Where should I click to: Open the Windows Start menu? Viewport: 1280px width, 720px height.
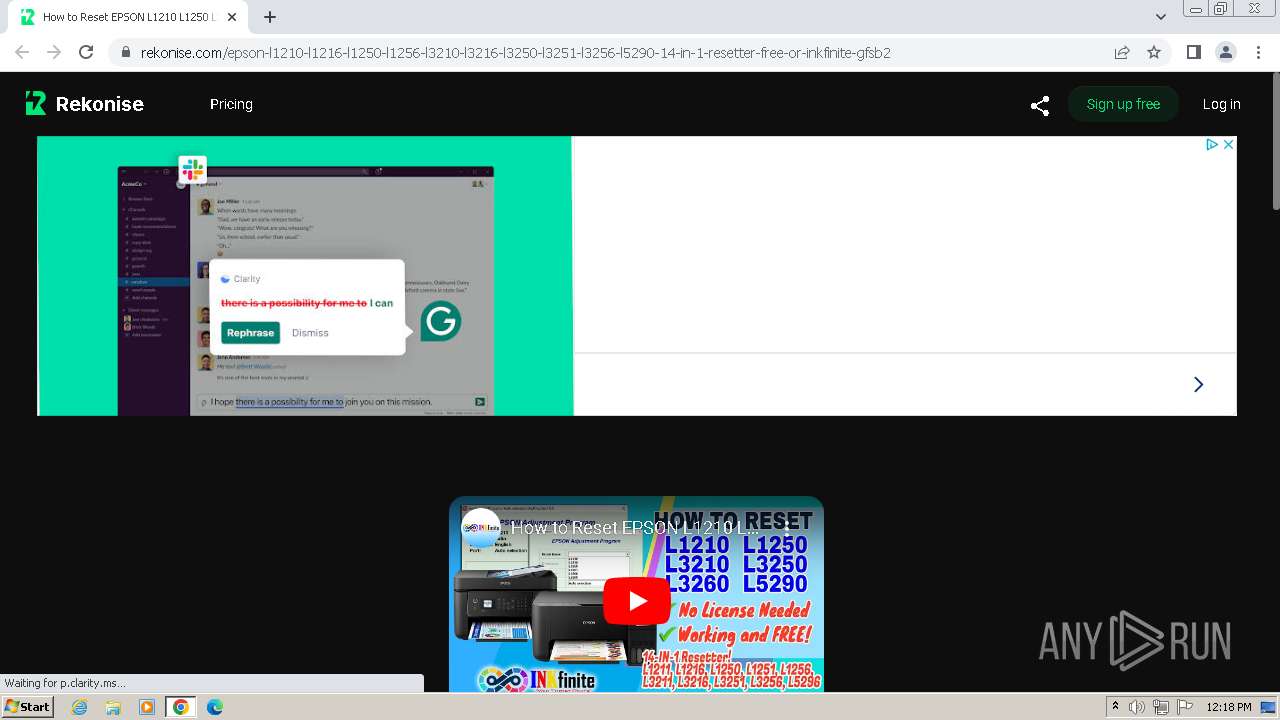click(x=27, y=707)
